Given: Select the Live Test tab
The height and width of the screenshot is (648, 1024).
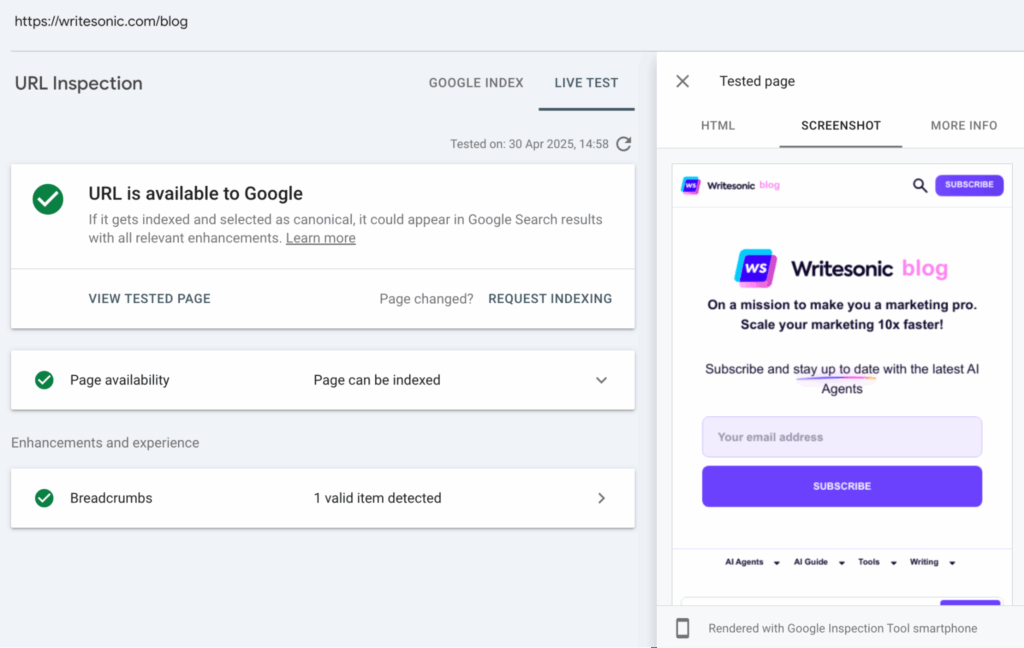Looking at the screenshot, I should 586,83.
